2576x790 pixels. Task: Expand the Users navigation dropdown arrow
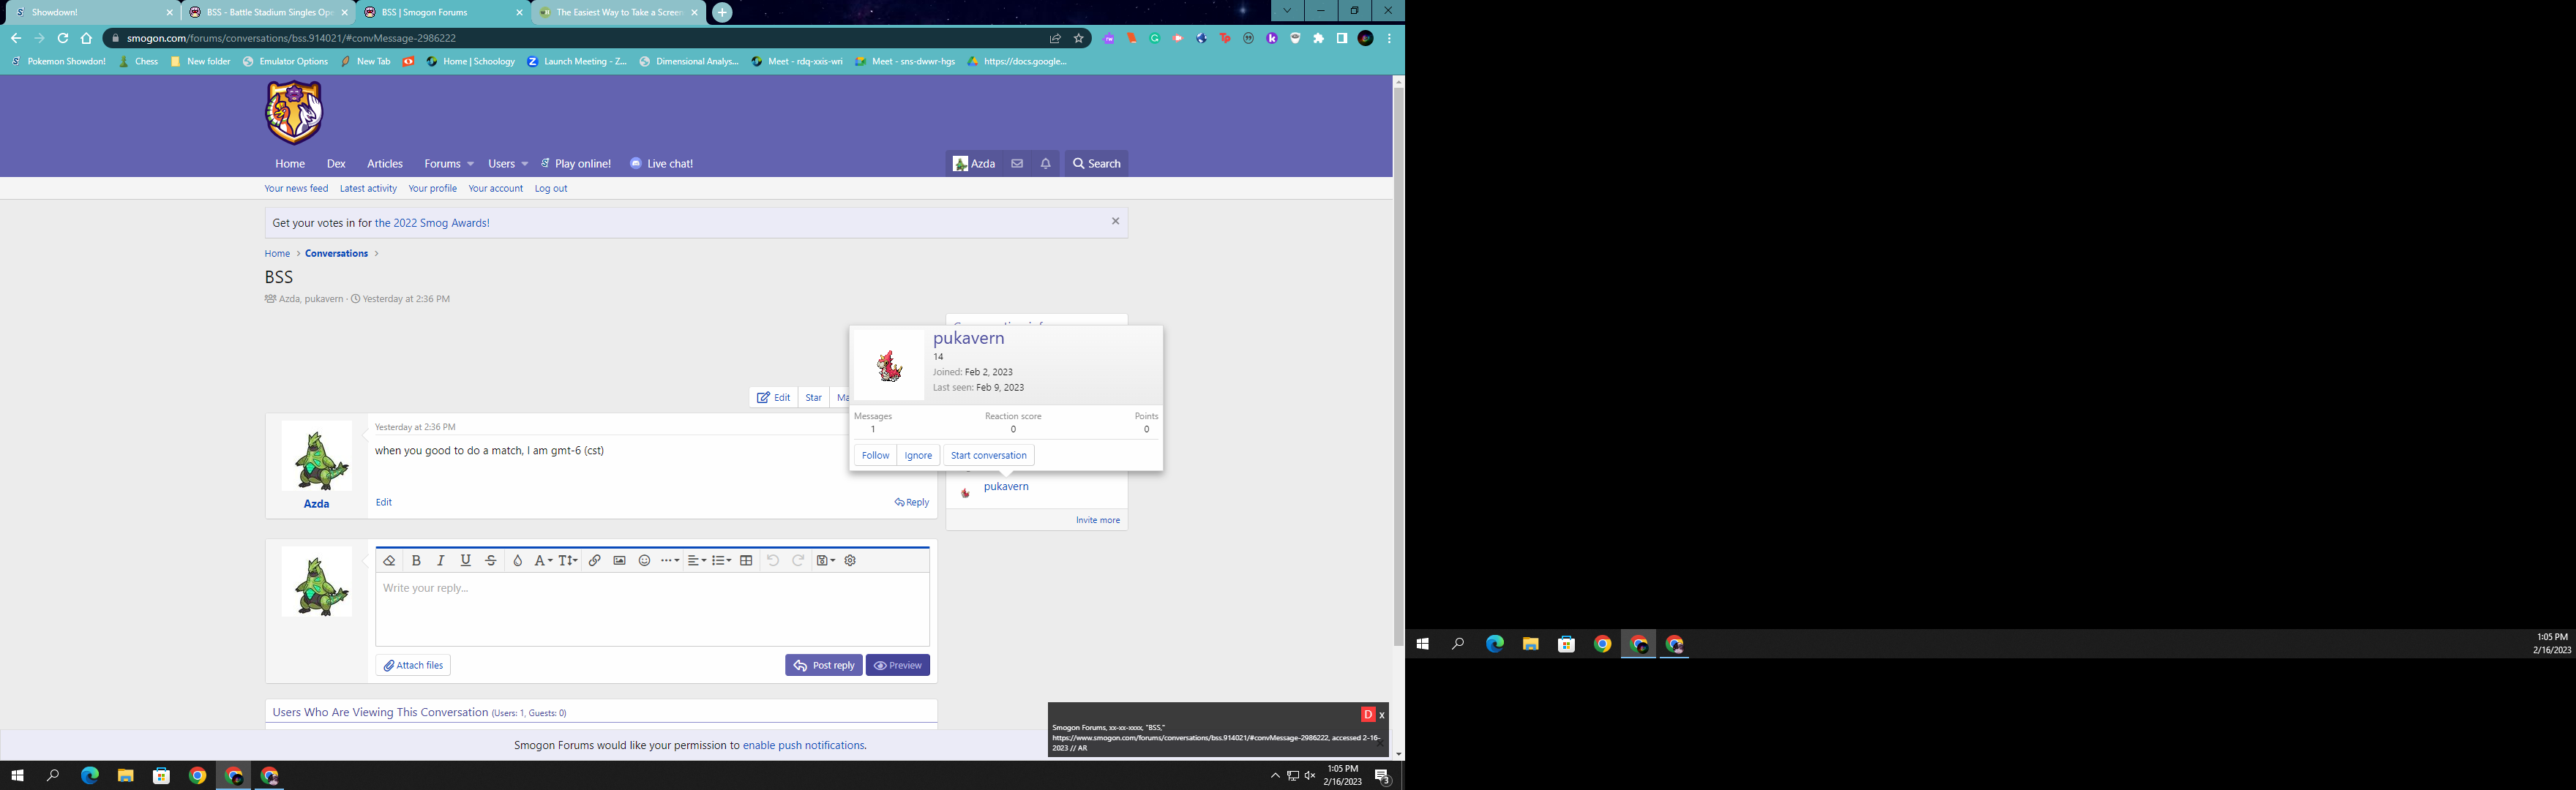(x=524, y=164)
